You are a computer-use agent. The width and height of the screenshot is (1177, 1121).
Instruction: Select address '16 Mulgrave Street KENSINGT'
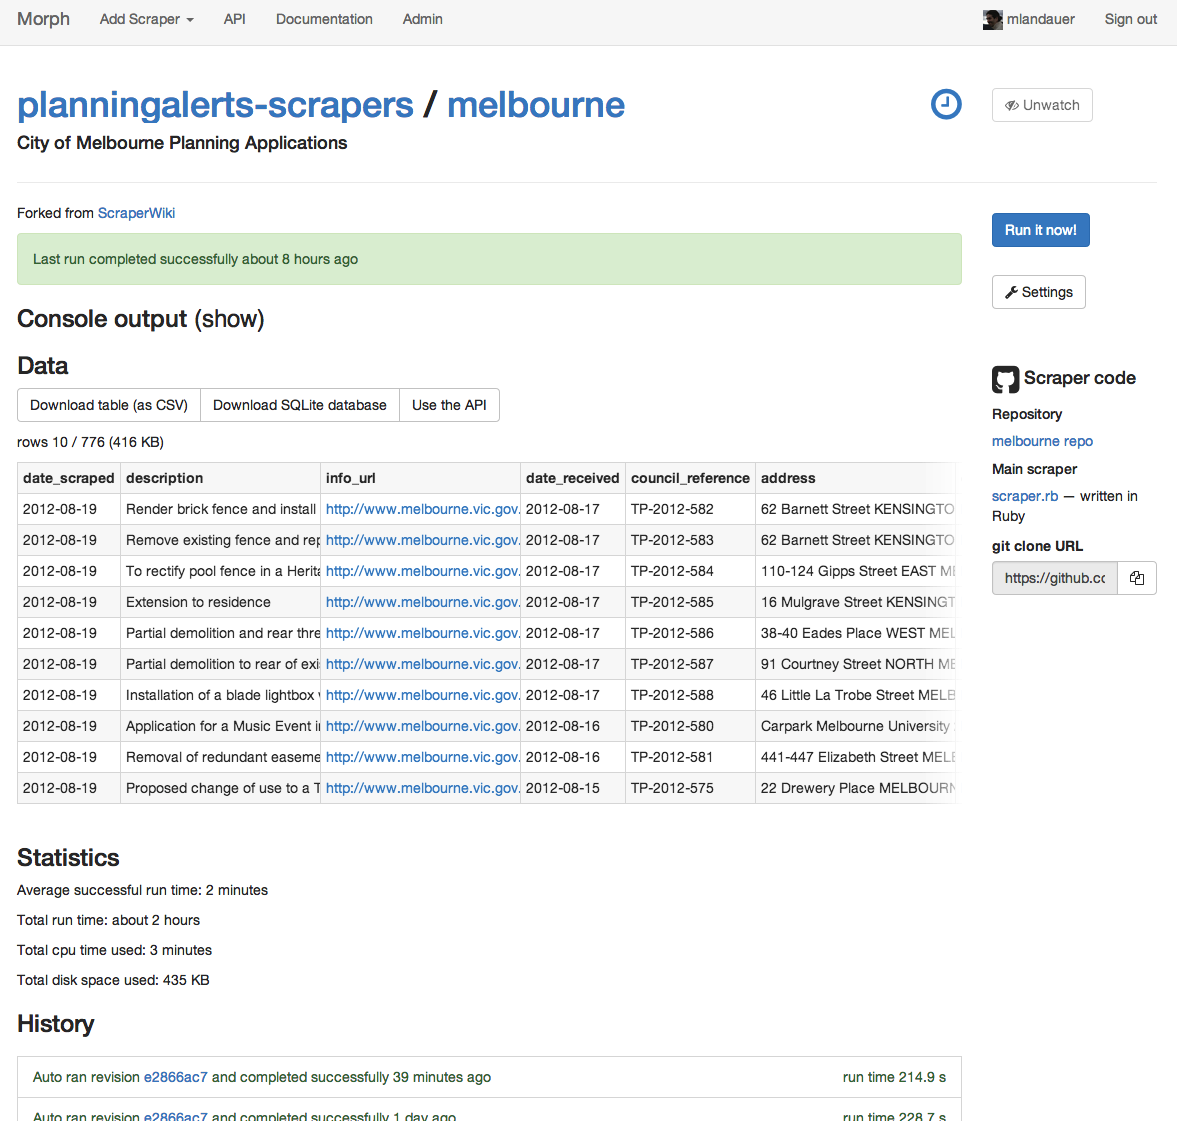pyautogui.click(x=858, y=602)
